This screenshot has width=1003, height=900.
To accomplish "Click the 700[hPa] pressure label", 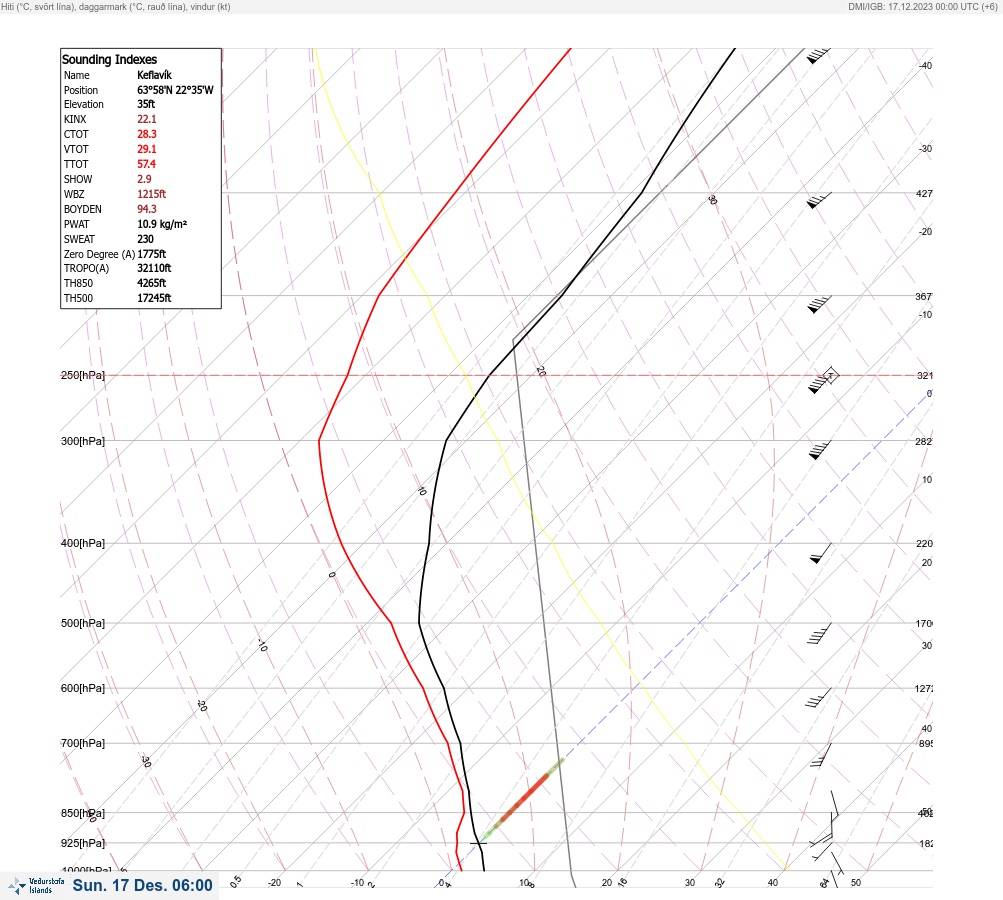I will pyautogui.click(x=83, y=743).
